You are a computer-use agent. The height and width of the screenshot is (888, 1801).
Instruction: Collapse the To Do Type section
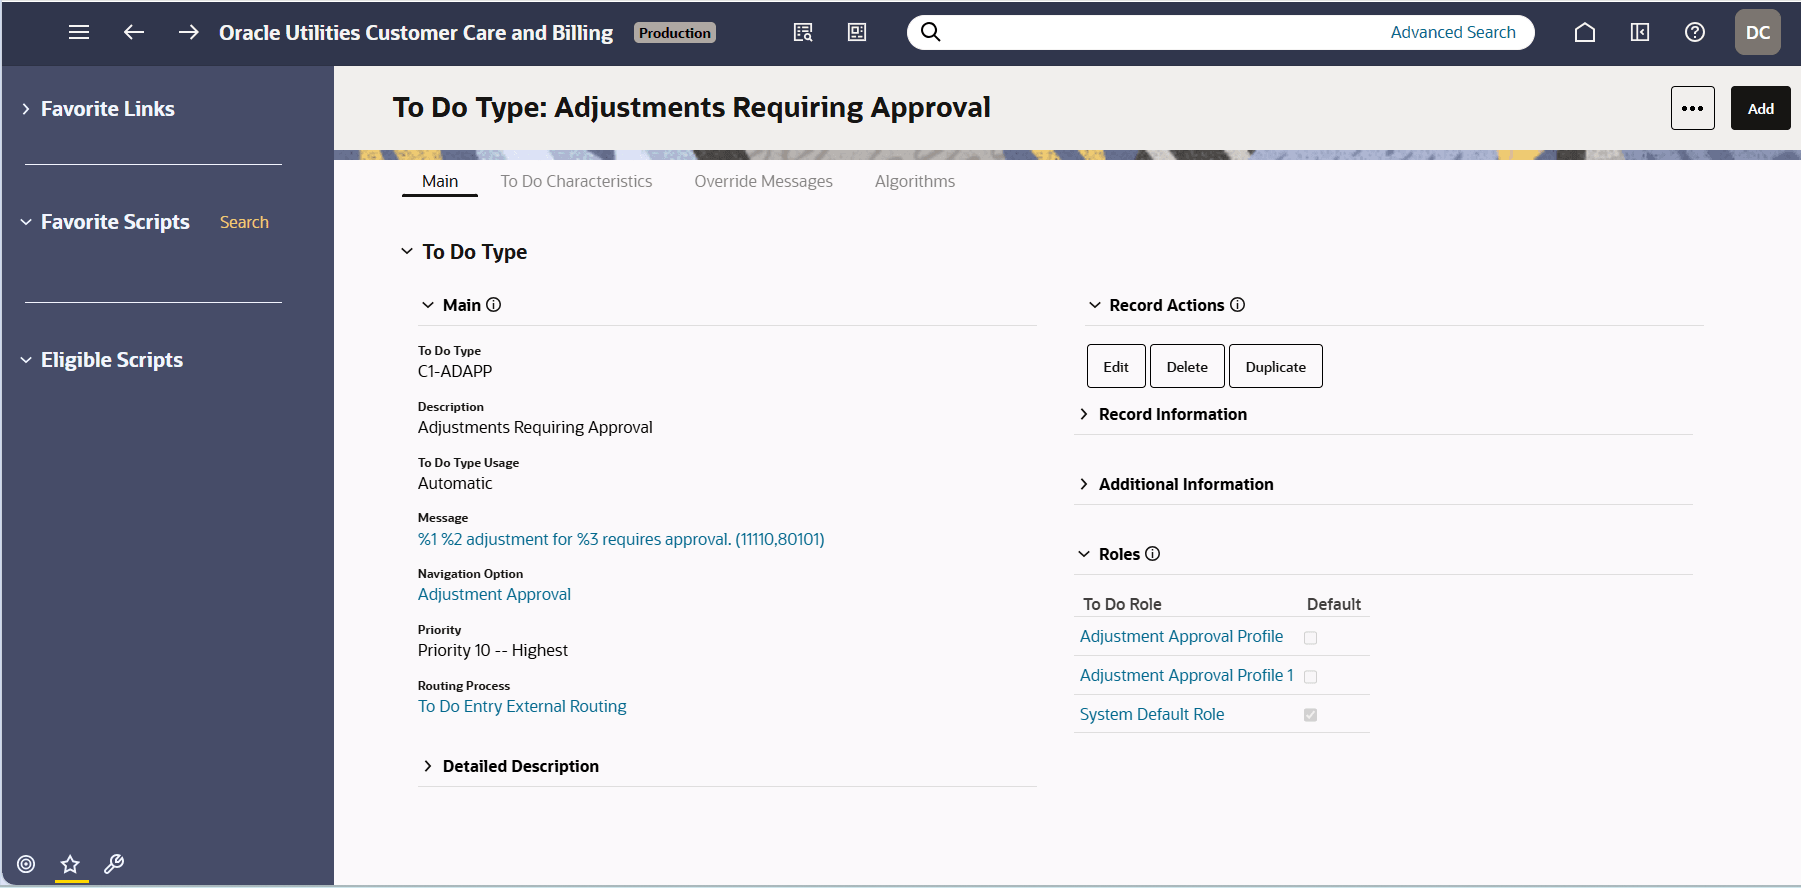coord(407,252)
